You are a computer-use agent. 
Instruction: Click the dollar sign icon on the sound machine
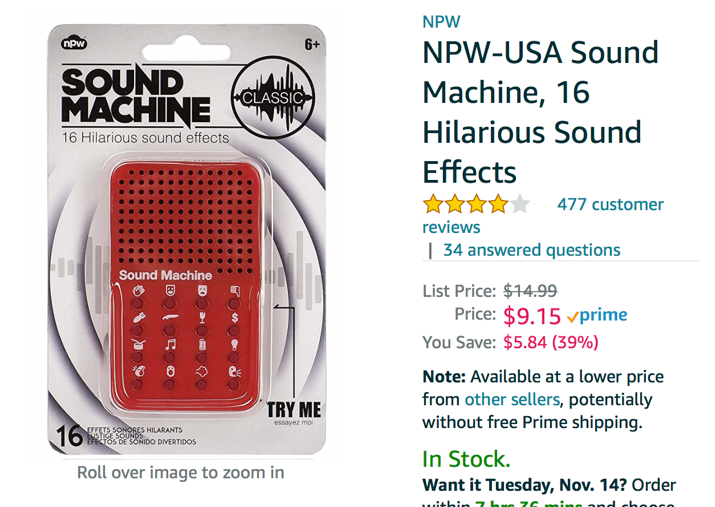point(233,318)
